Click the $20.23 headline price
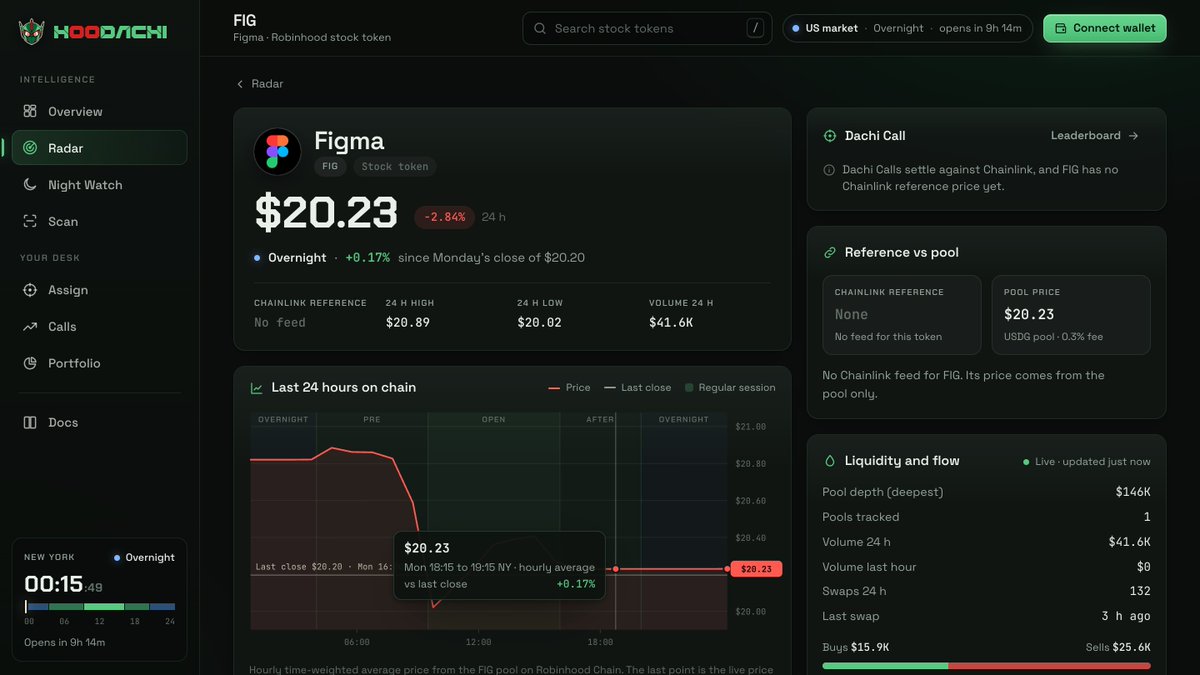The height and width of the screenshot is (675, 1200). click(x=326, y=214)
